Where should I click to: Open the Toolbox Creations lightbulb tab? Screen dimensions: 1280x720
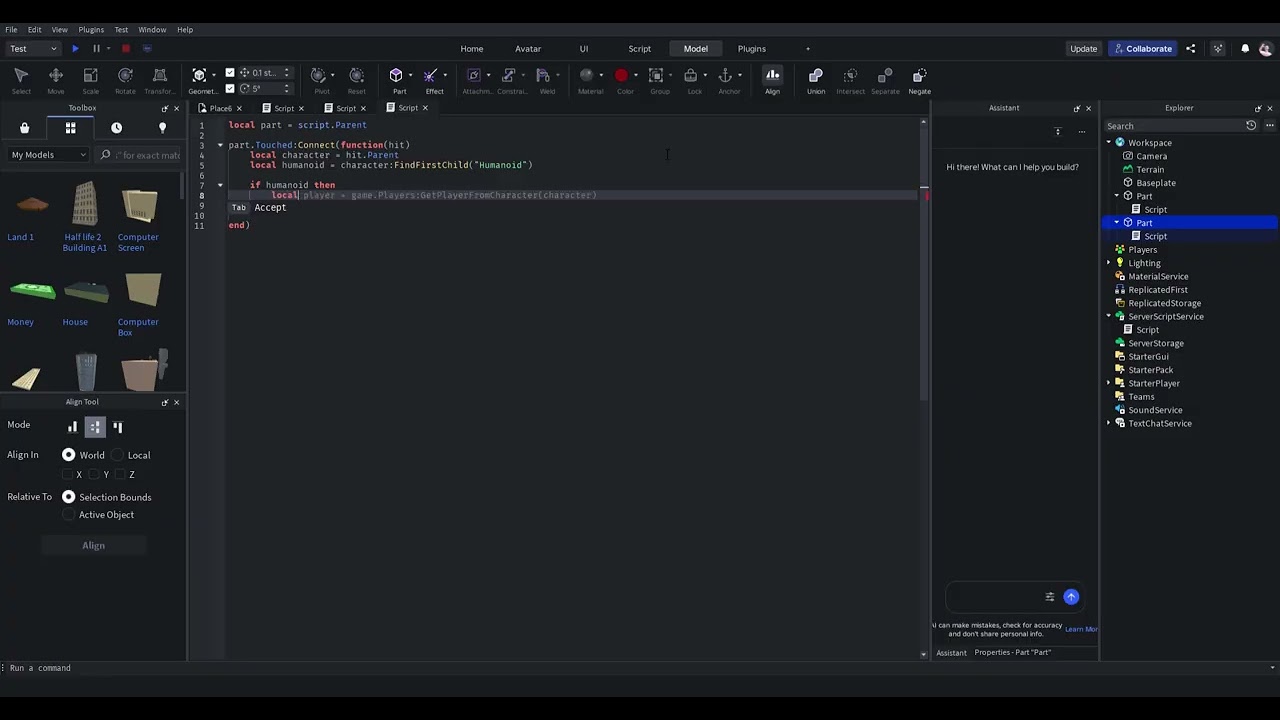click(162, 128)
